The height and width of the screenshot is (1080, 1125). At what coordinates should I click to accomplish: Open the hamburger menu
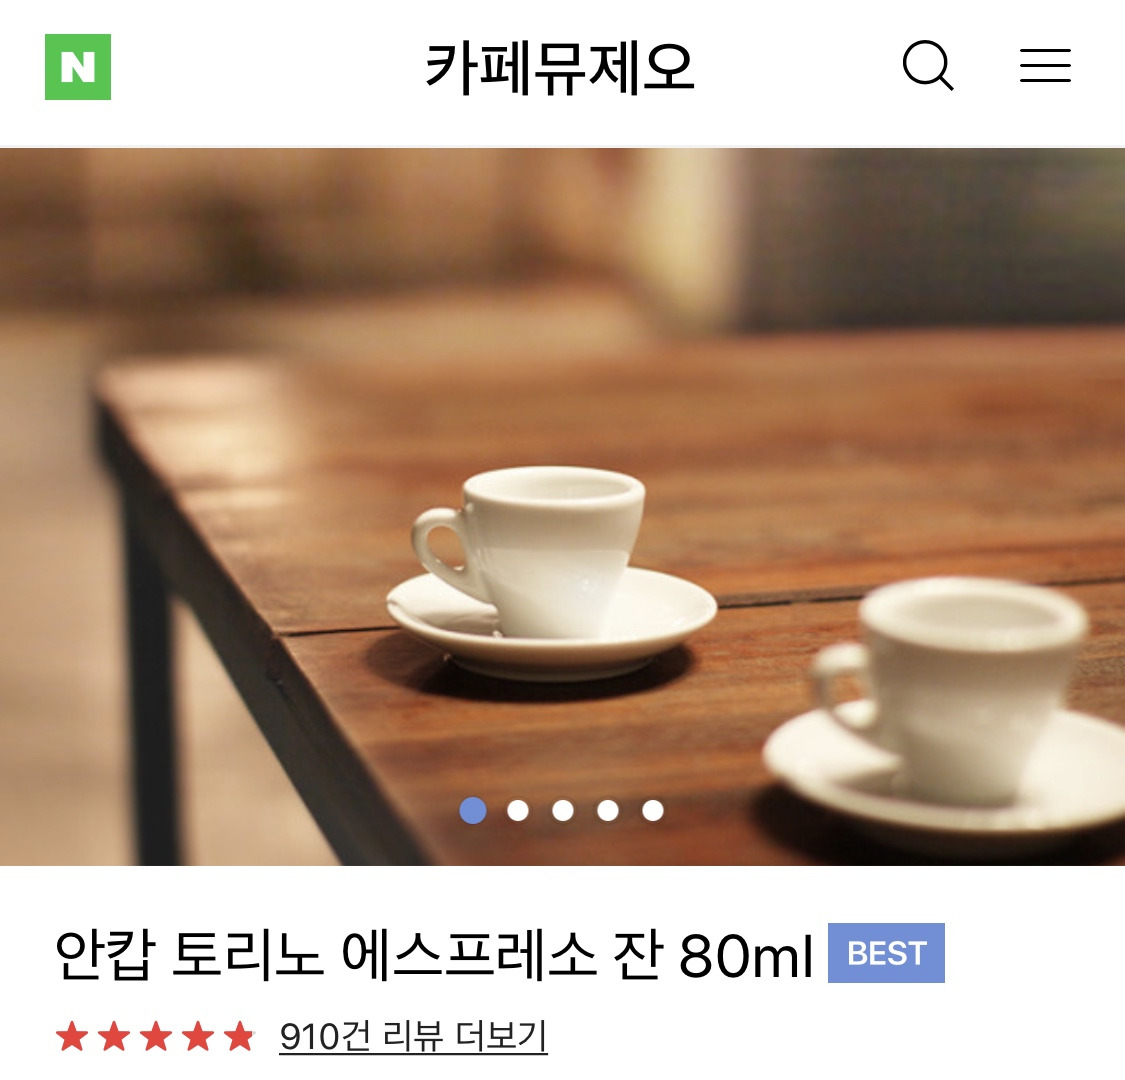tap(1045, 65)
